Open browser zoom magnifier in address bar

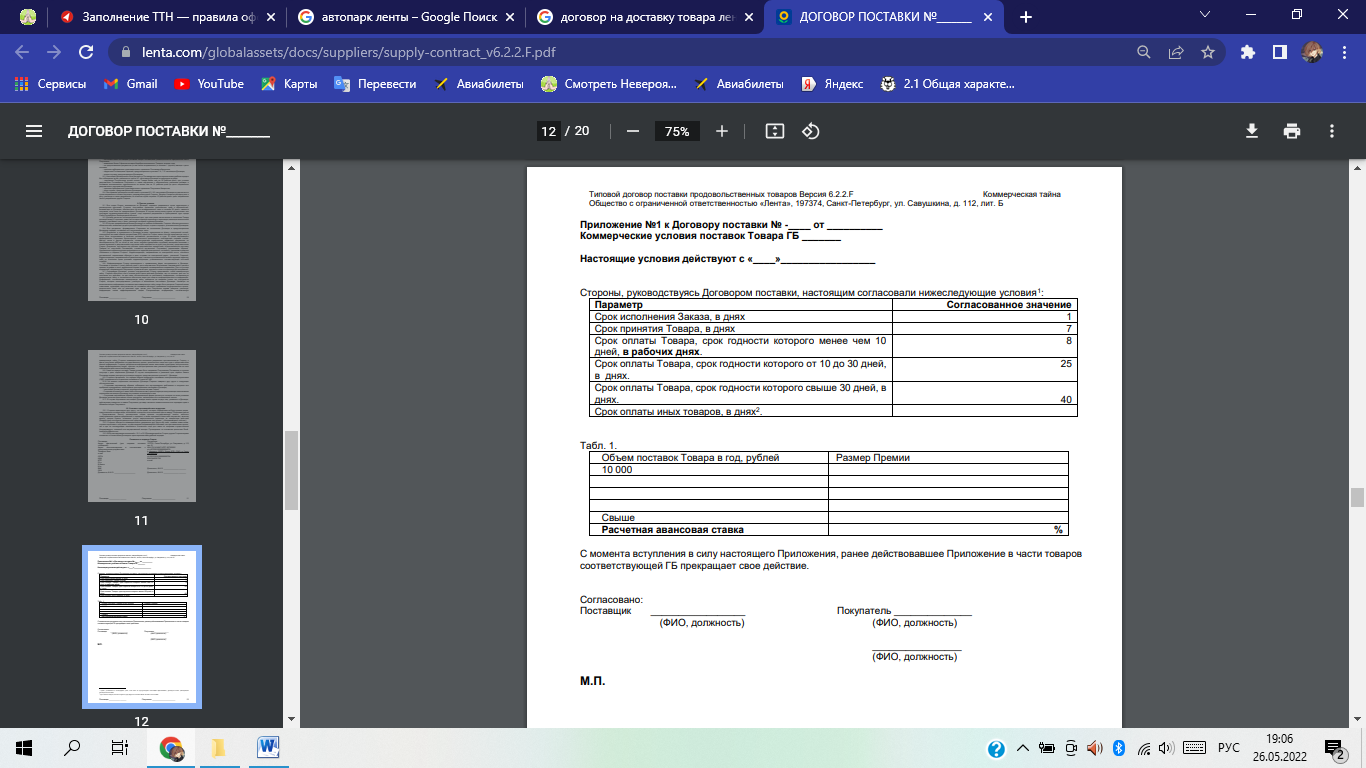click(1143, 52)
